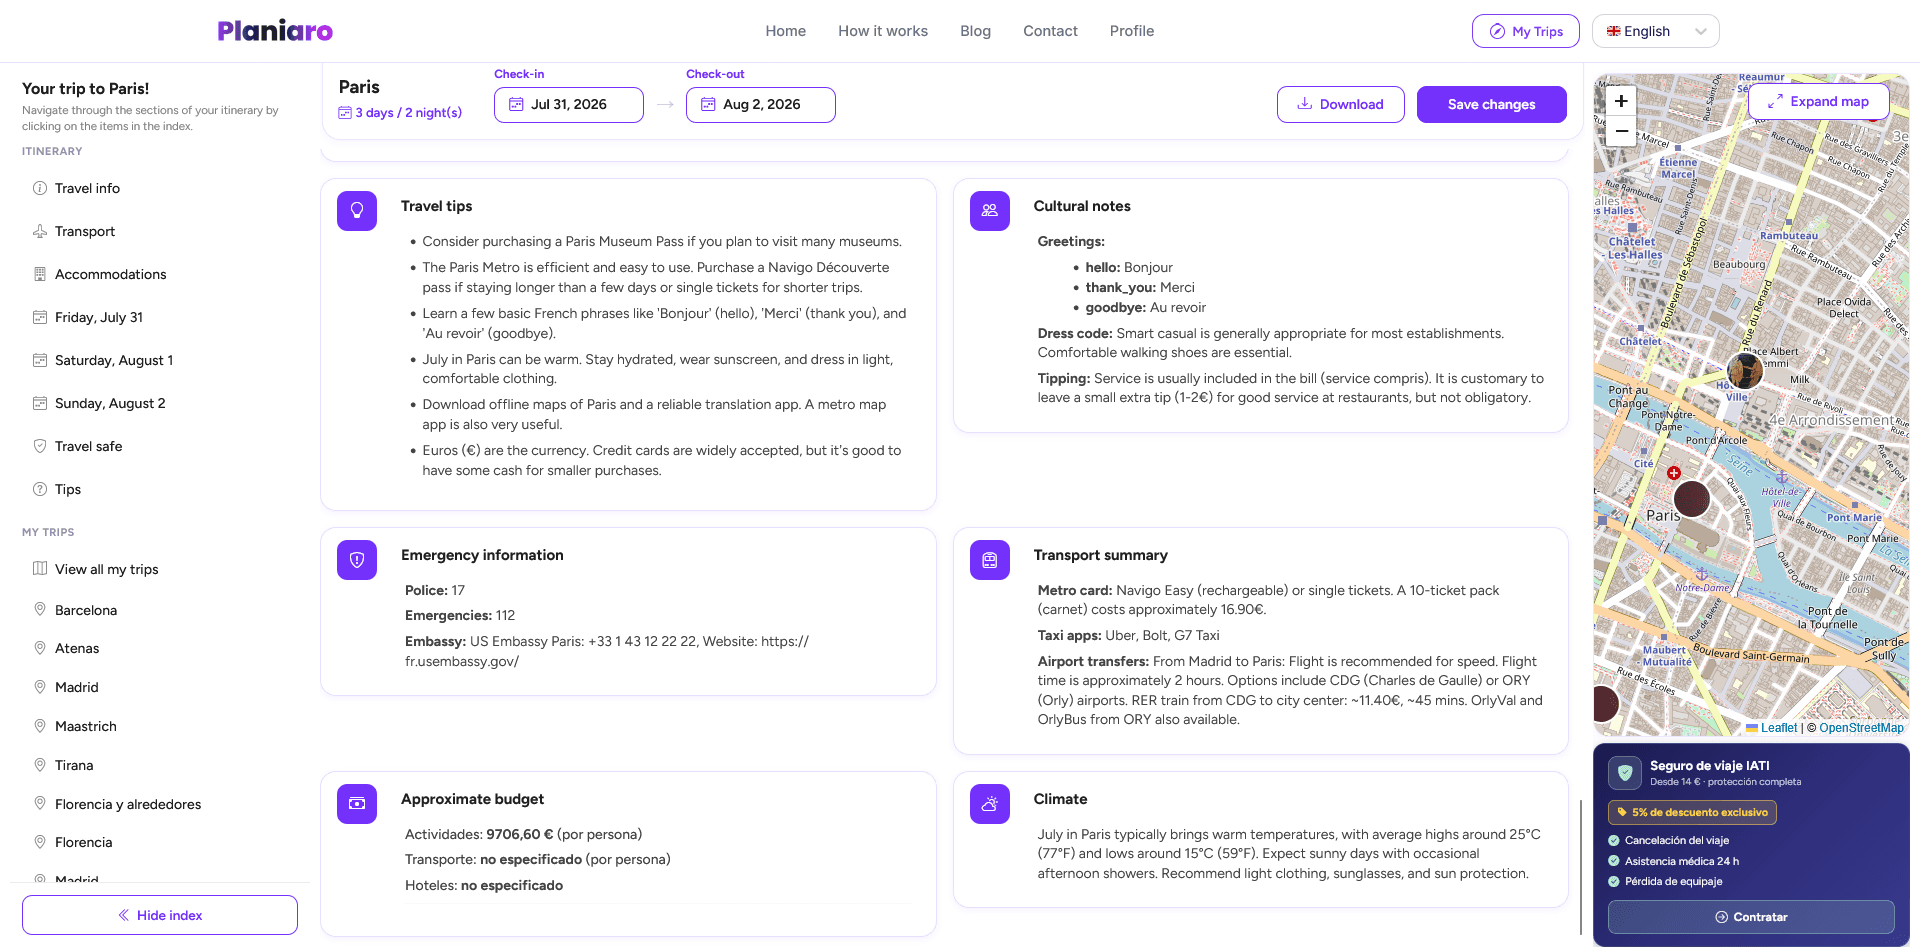Click the map icon beside View all my trips
The image size is (1920, 947).
pos(40,569)
